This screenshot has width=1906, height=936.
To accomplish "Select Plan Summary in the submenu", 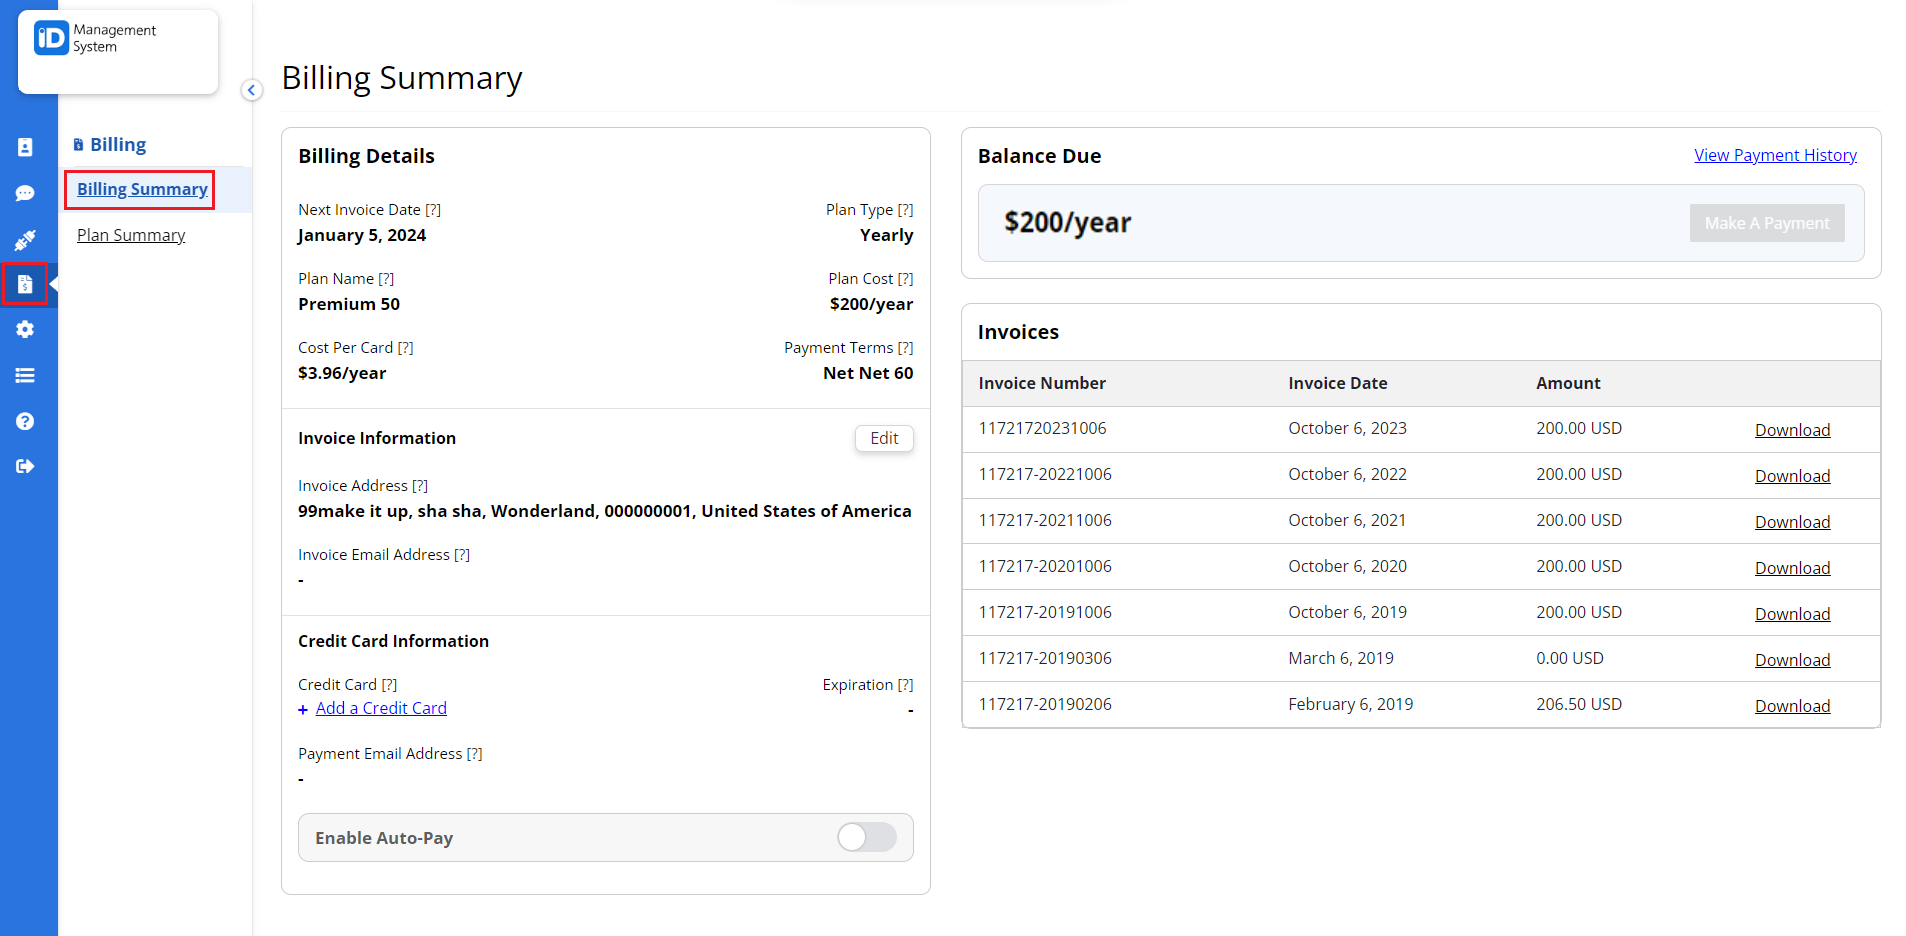I will pyautogui.click(x=131, y=235).
